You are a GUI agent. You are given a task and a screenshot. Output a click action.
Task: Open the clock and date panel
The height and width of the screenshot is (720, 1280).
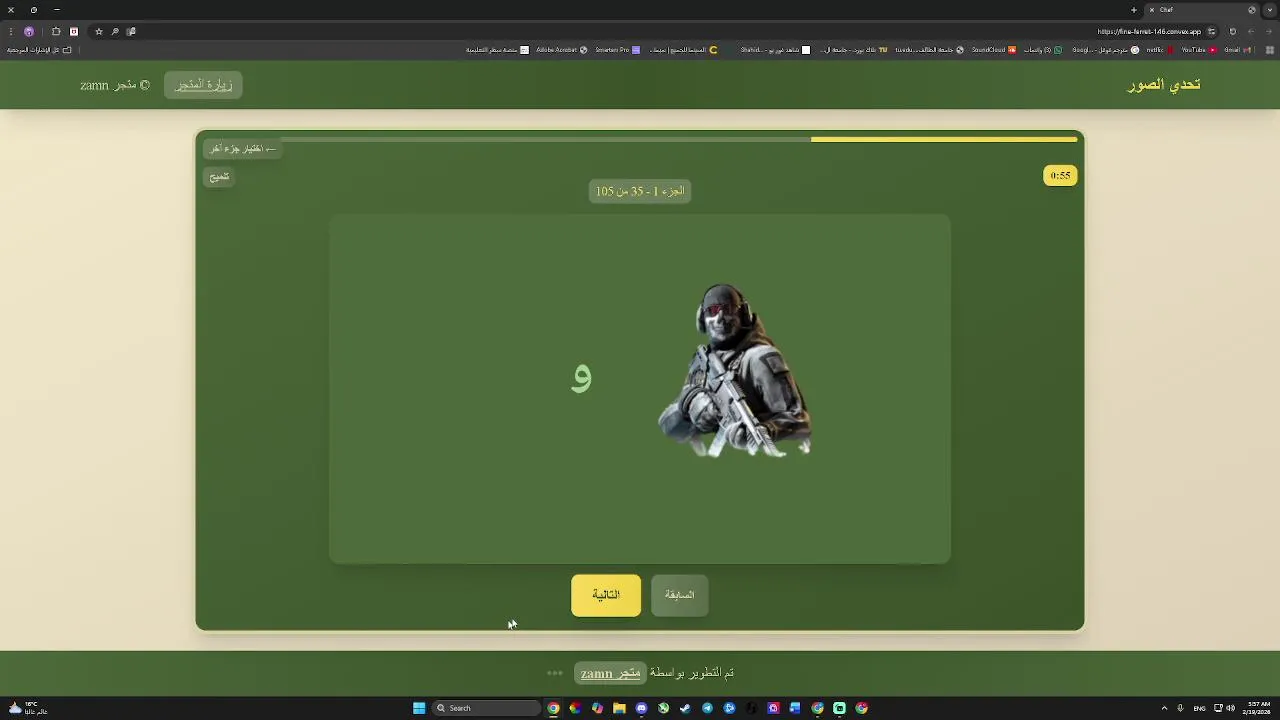(x=1259, y=708)
